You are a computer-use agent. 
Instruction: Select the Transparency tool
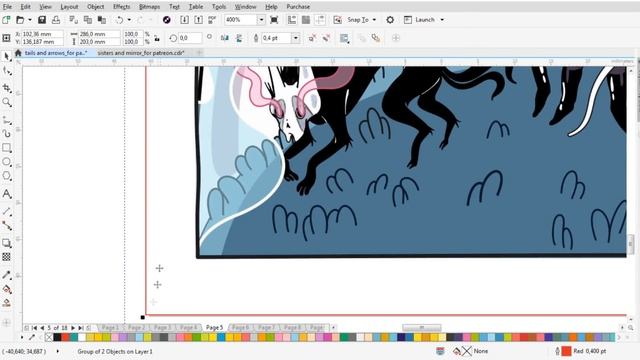[x=7, y=257]
